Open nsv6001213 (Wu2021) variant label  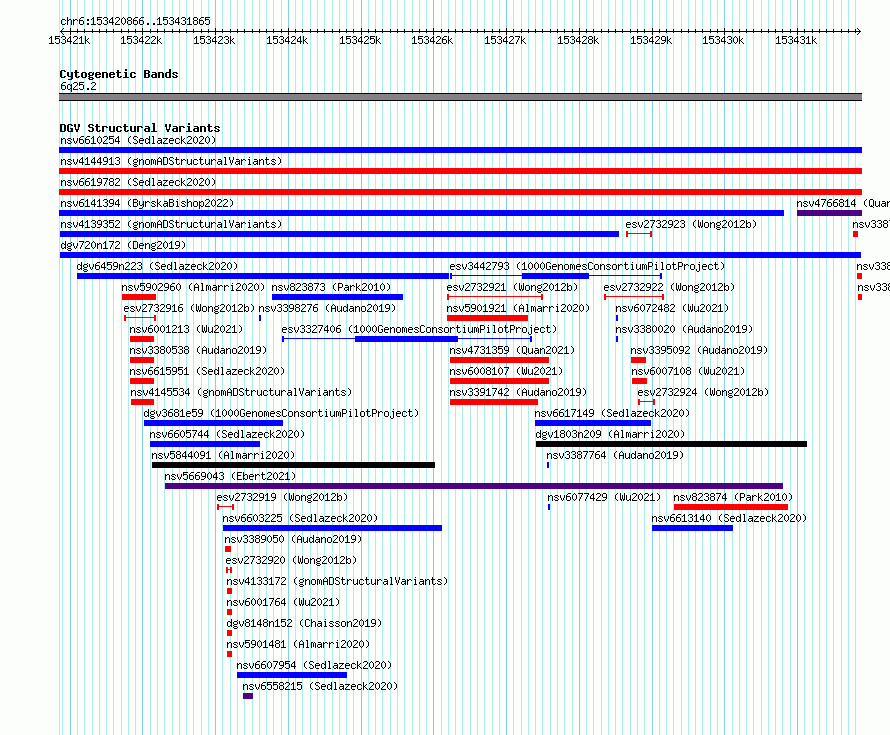(186, 329)
